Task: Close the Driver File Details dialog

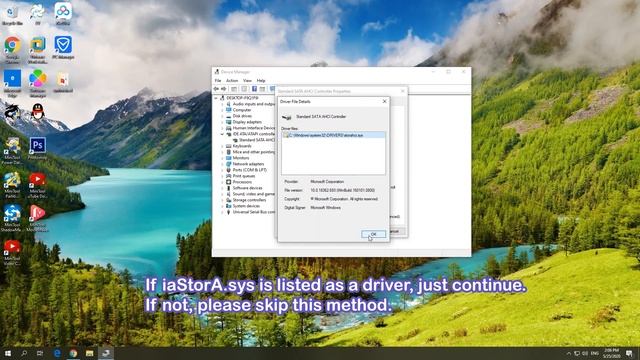Action: click(x=384, y=101)
